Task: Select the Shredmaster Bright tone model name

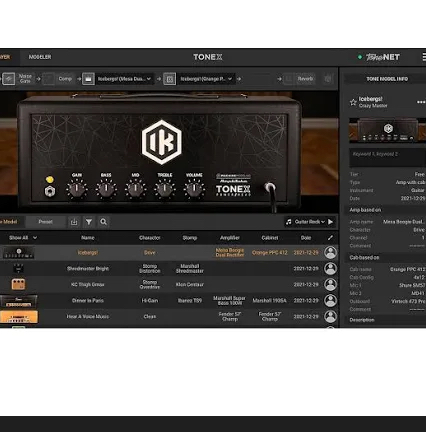Action: (x=88, y=269)
